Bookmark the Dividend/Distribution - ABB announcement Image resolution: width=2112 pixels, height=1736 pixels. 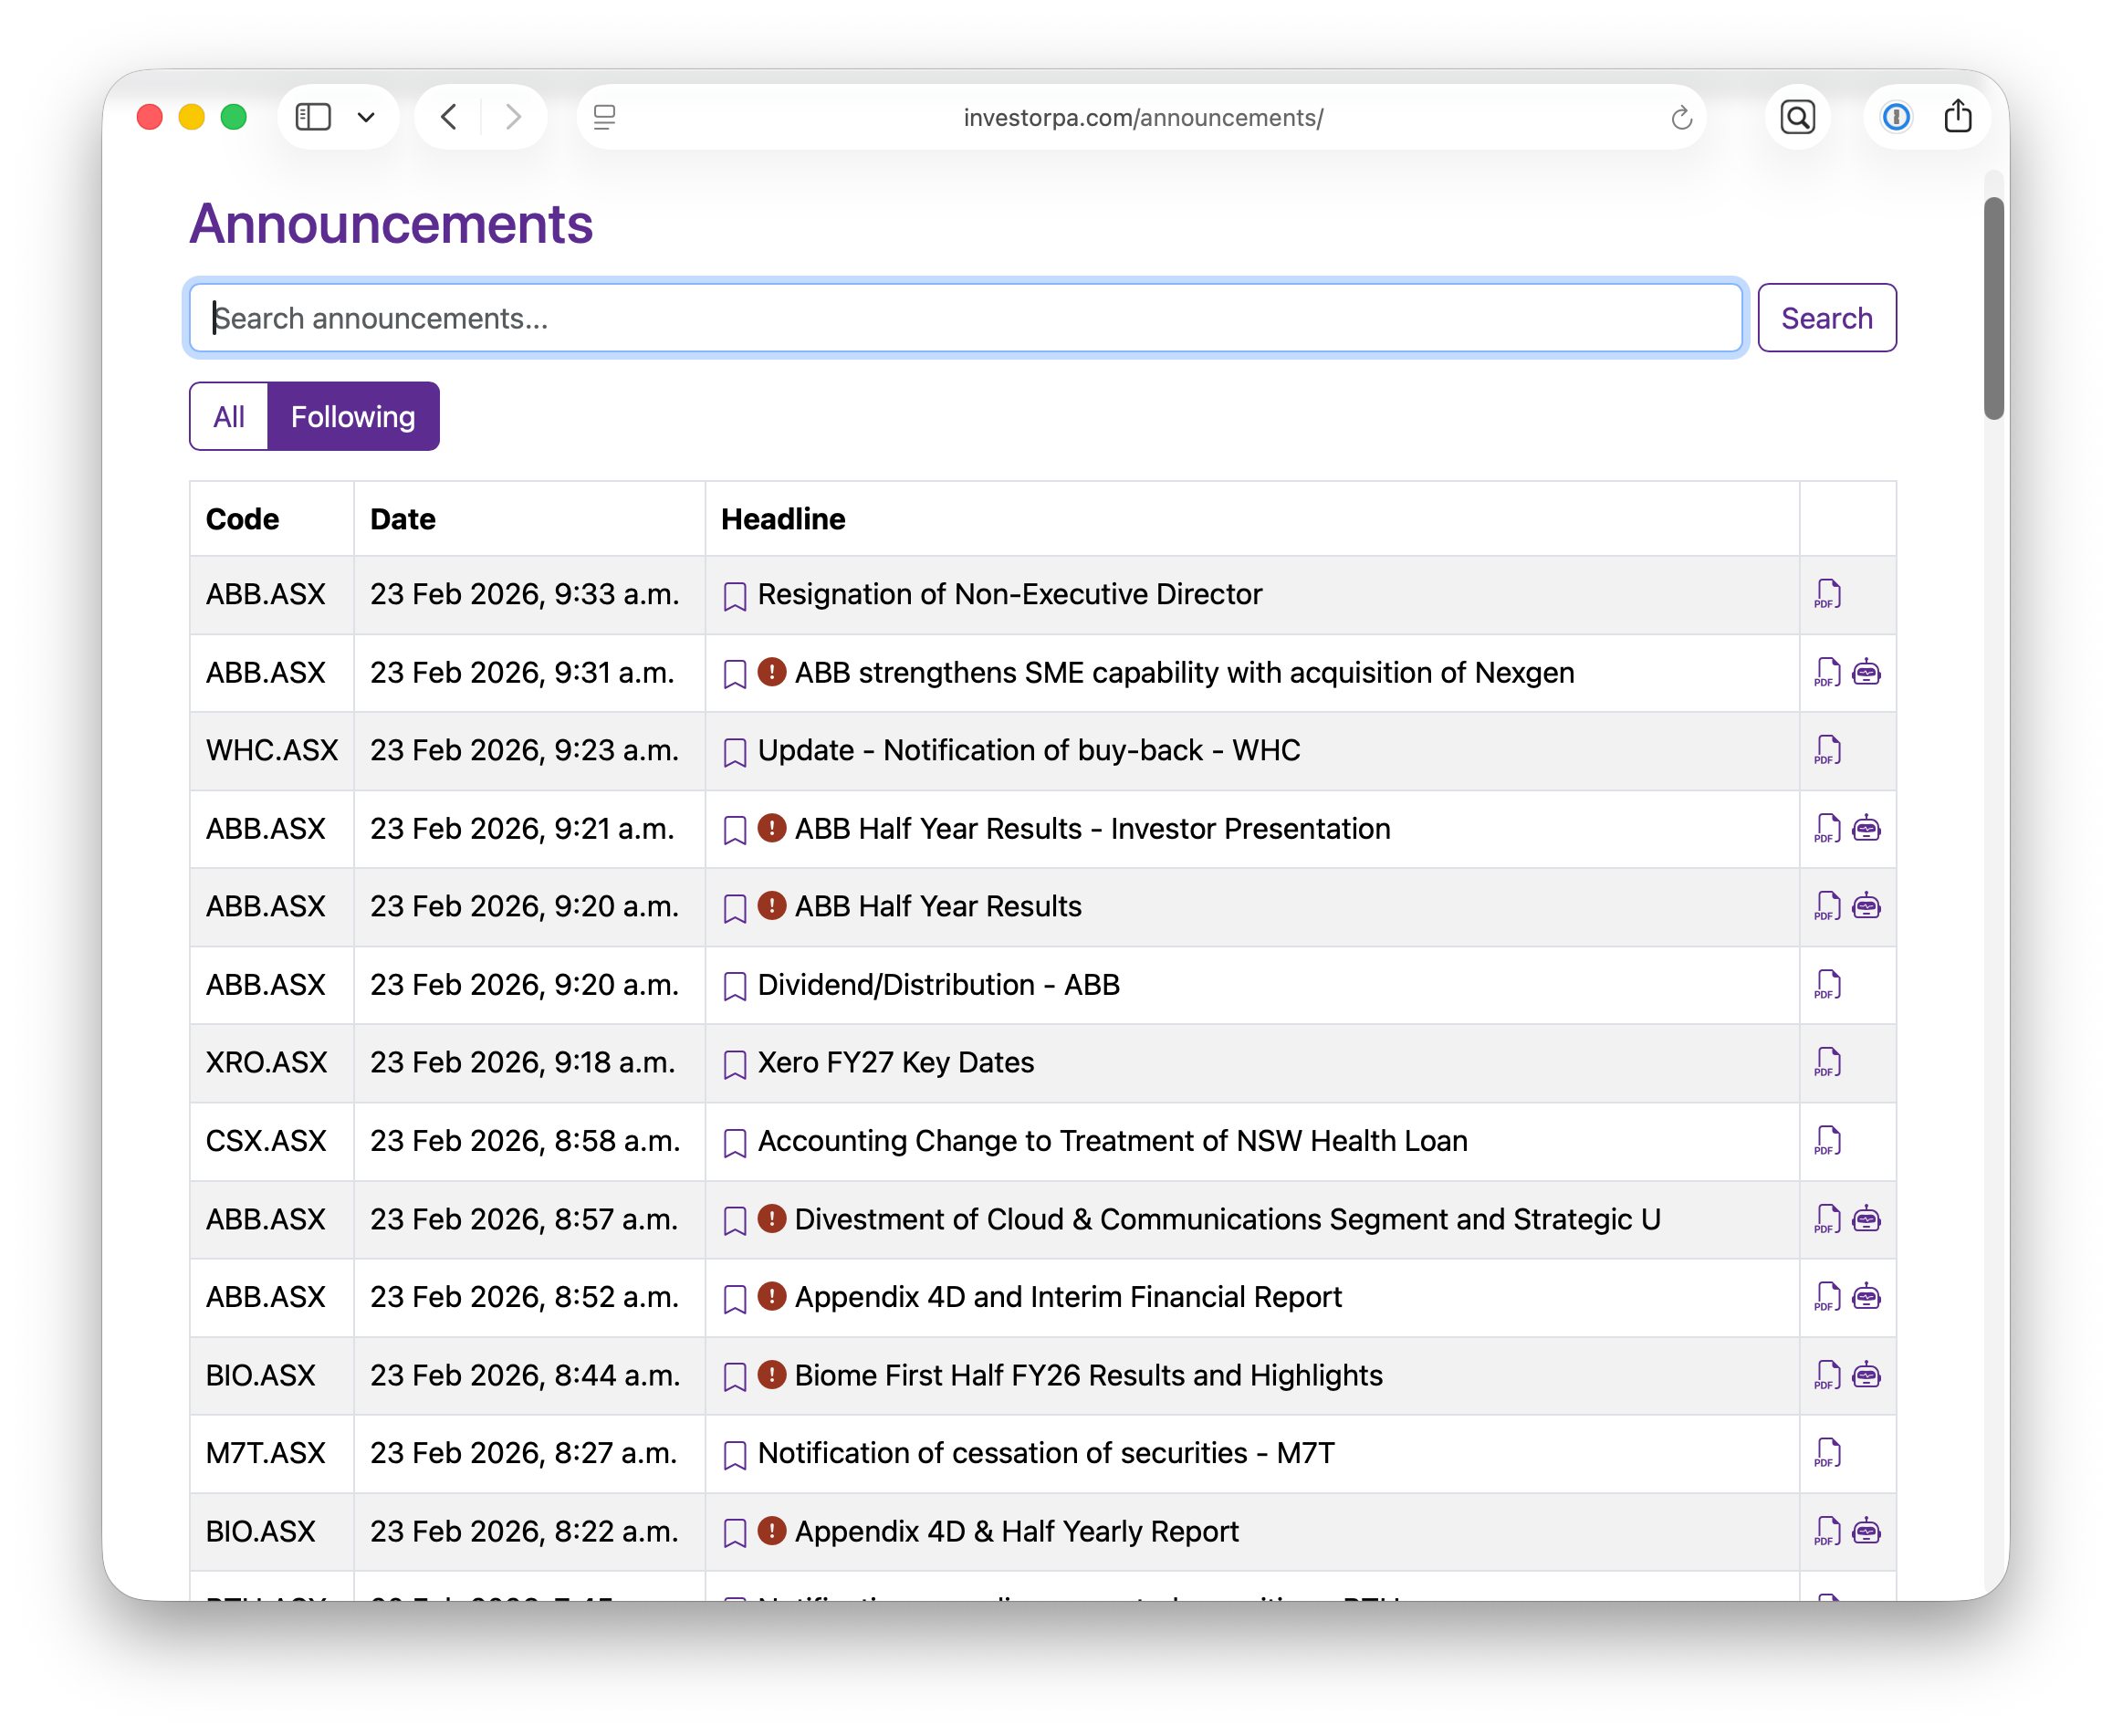coord(735,986)
